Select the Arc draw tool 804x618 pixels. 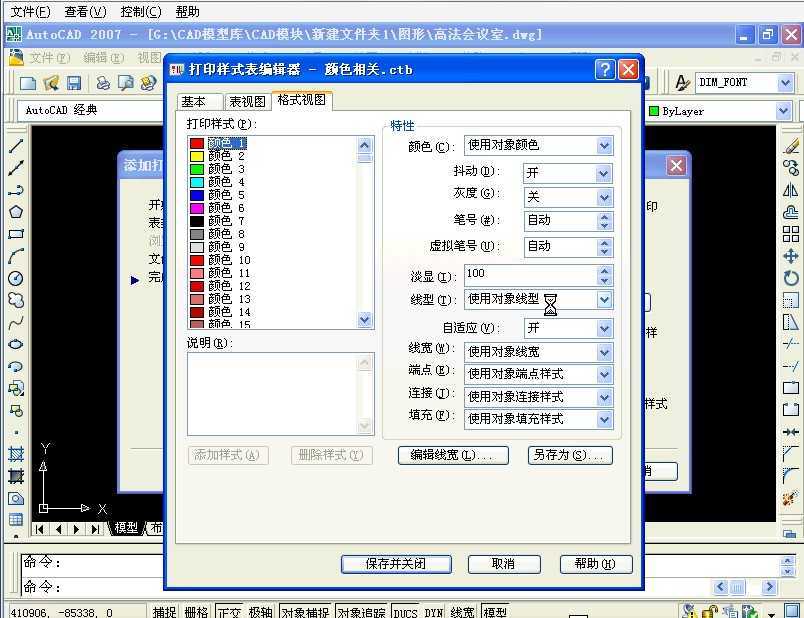[x=16, y=256]
